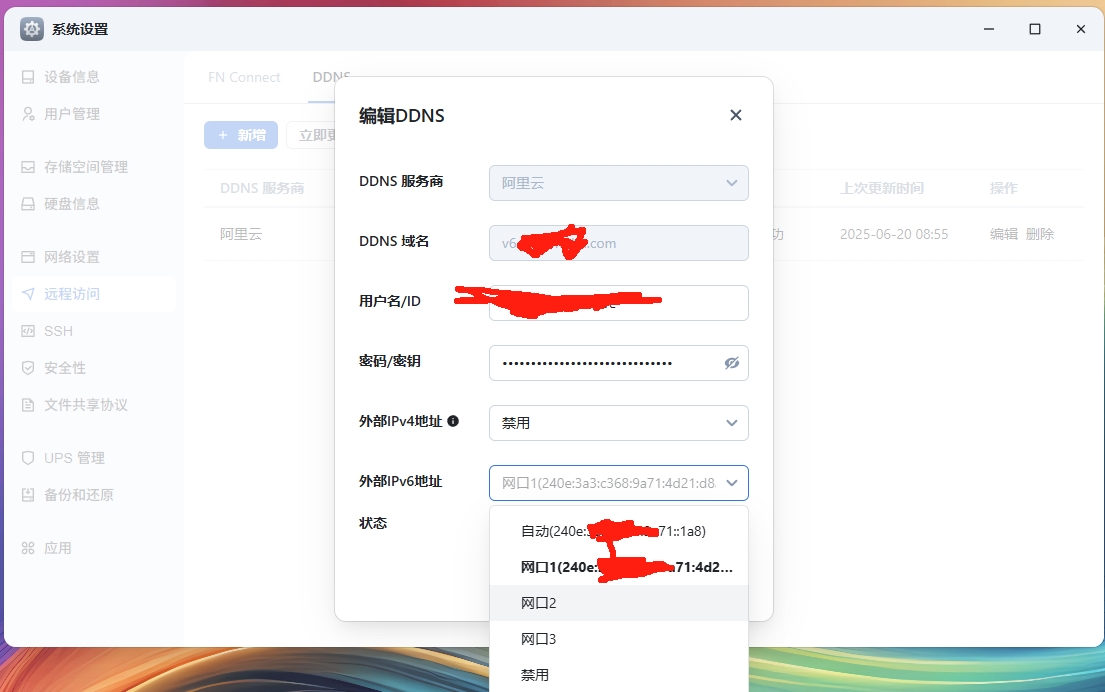Viewport: 1105px width, 692px height.
Task: Click the 备份和还原 icon
Action: pyautogui.click(x=28, y=495)
